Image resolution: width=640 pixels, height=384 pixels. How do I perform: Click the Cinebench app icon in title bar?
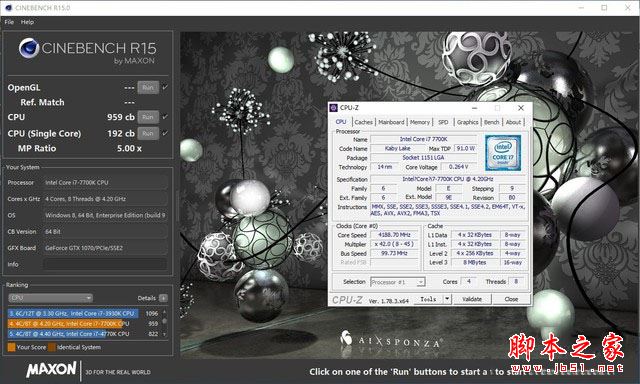8,8
